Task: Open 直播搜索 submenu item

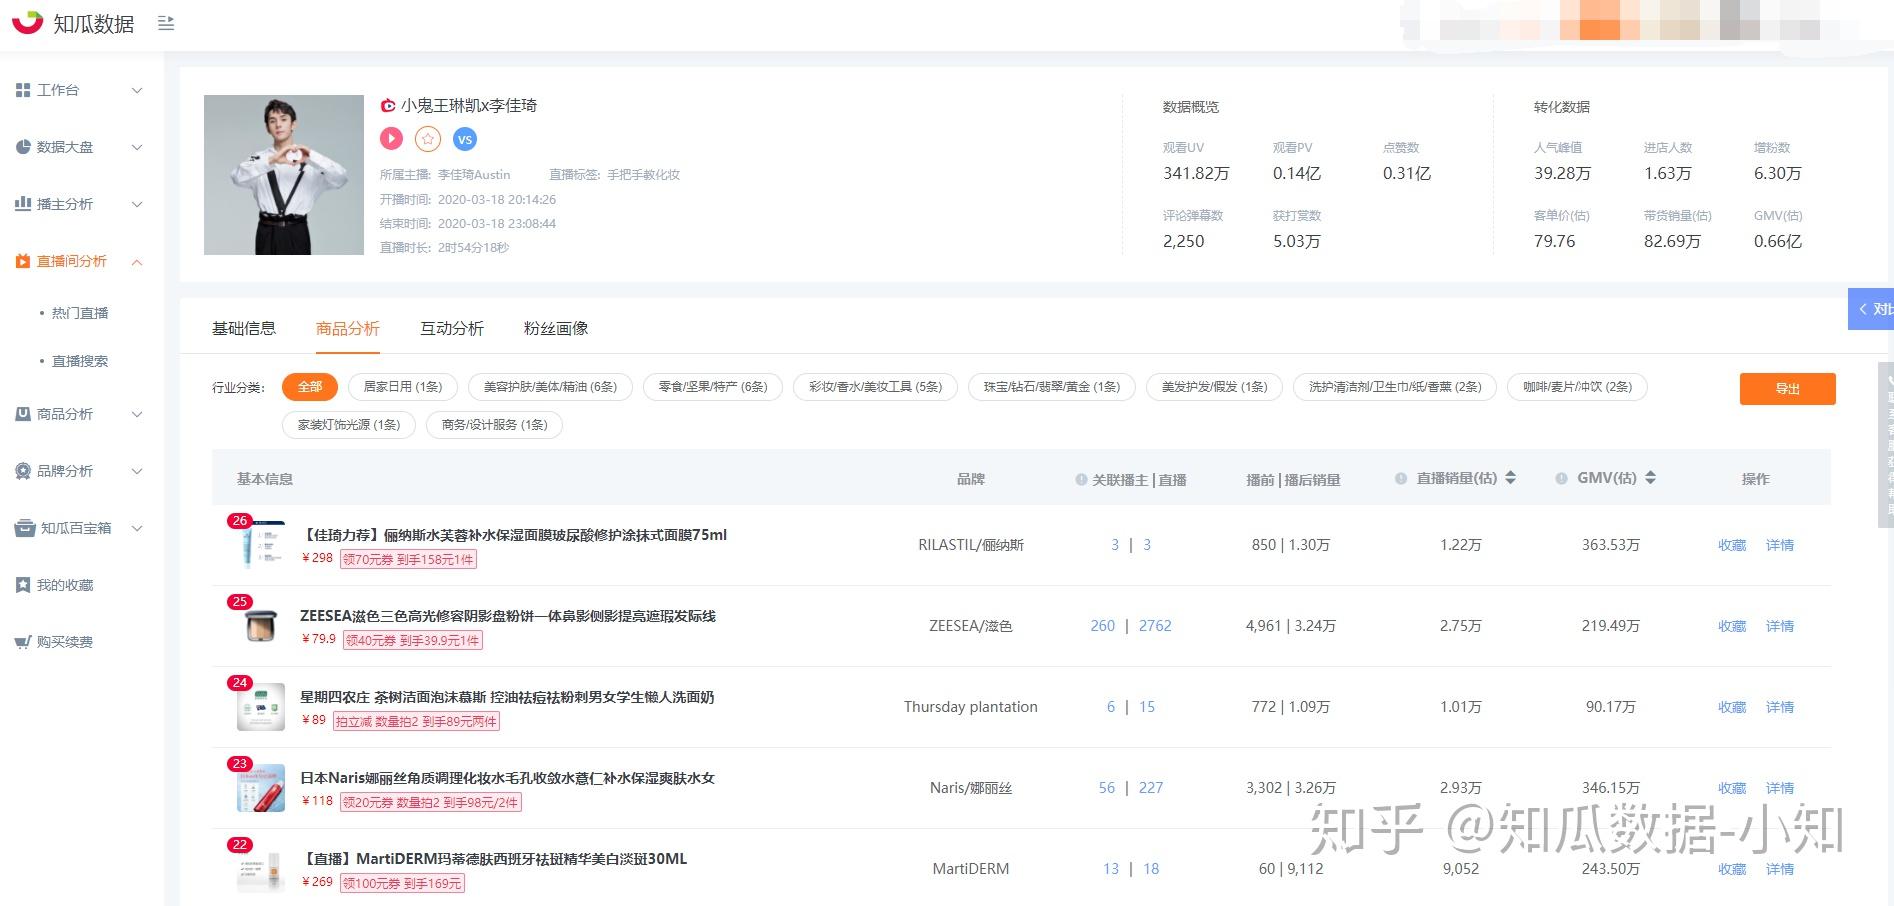Action: (80, 361)
